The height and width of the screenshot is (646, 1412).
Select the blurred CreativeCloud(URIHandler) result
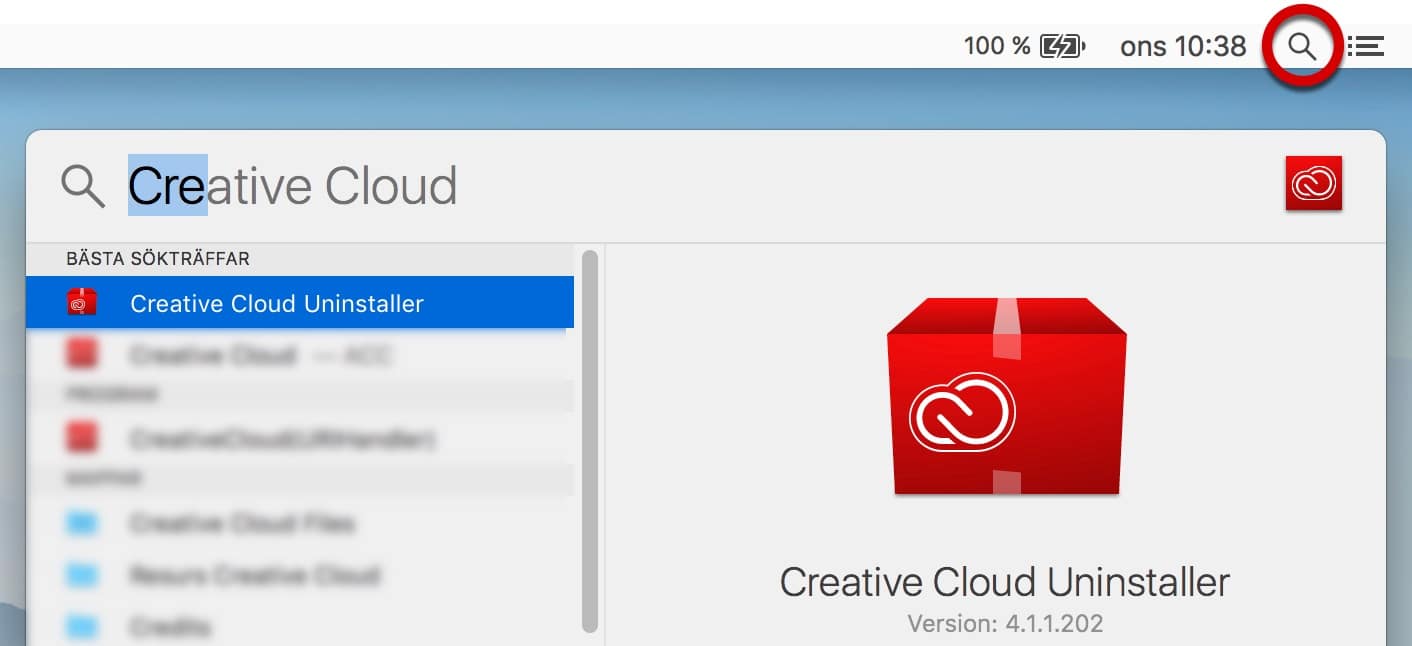pyautogui.click(x=300, y=439)
